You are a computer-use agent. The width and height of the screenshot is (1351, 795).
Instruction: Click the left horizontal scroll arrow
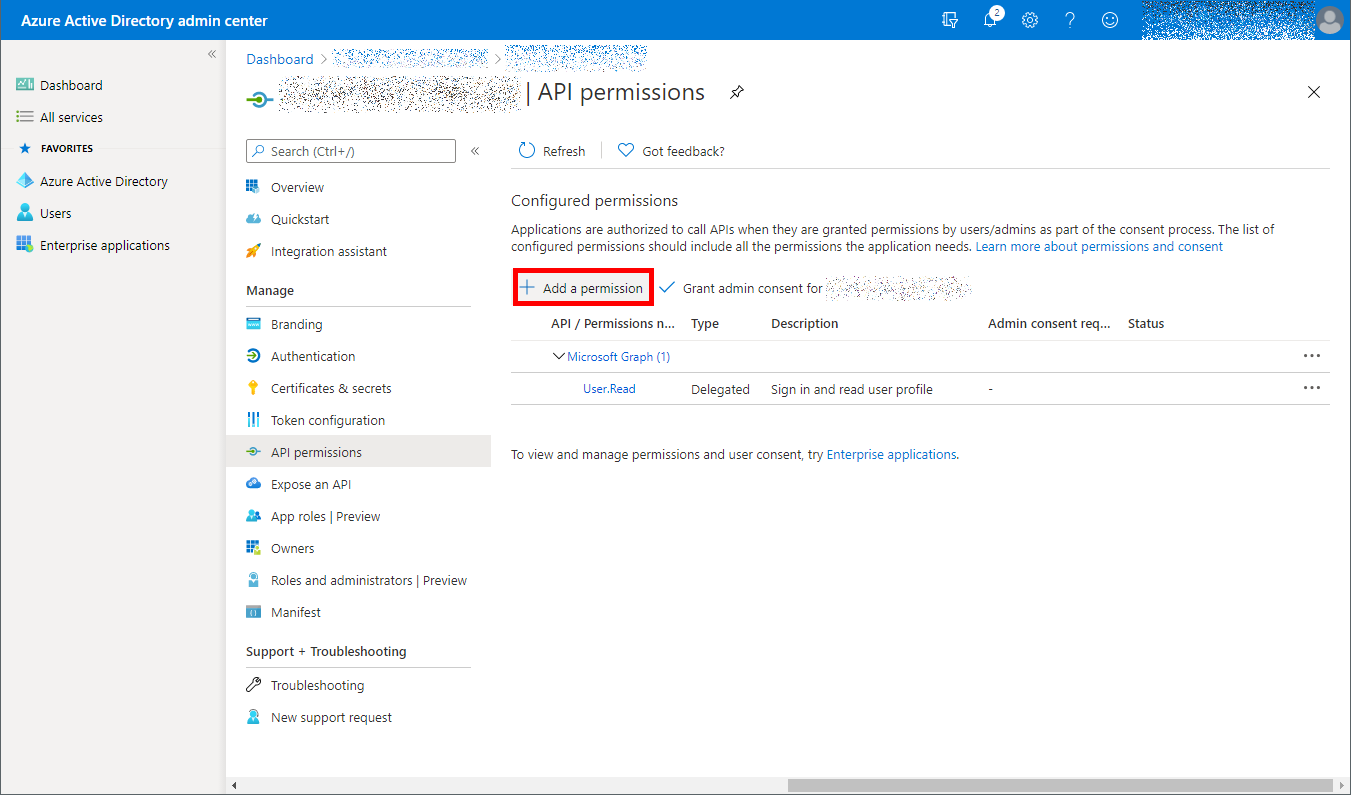[x=234, y=786]
